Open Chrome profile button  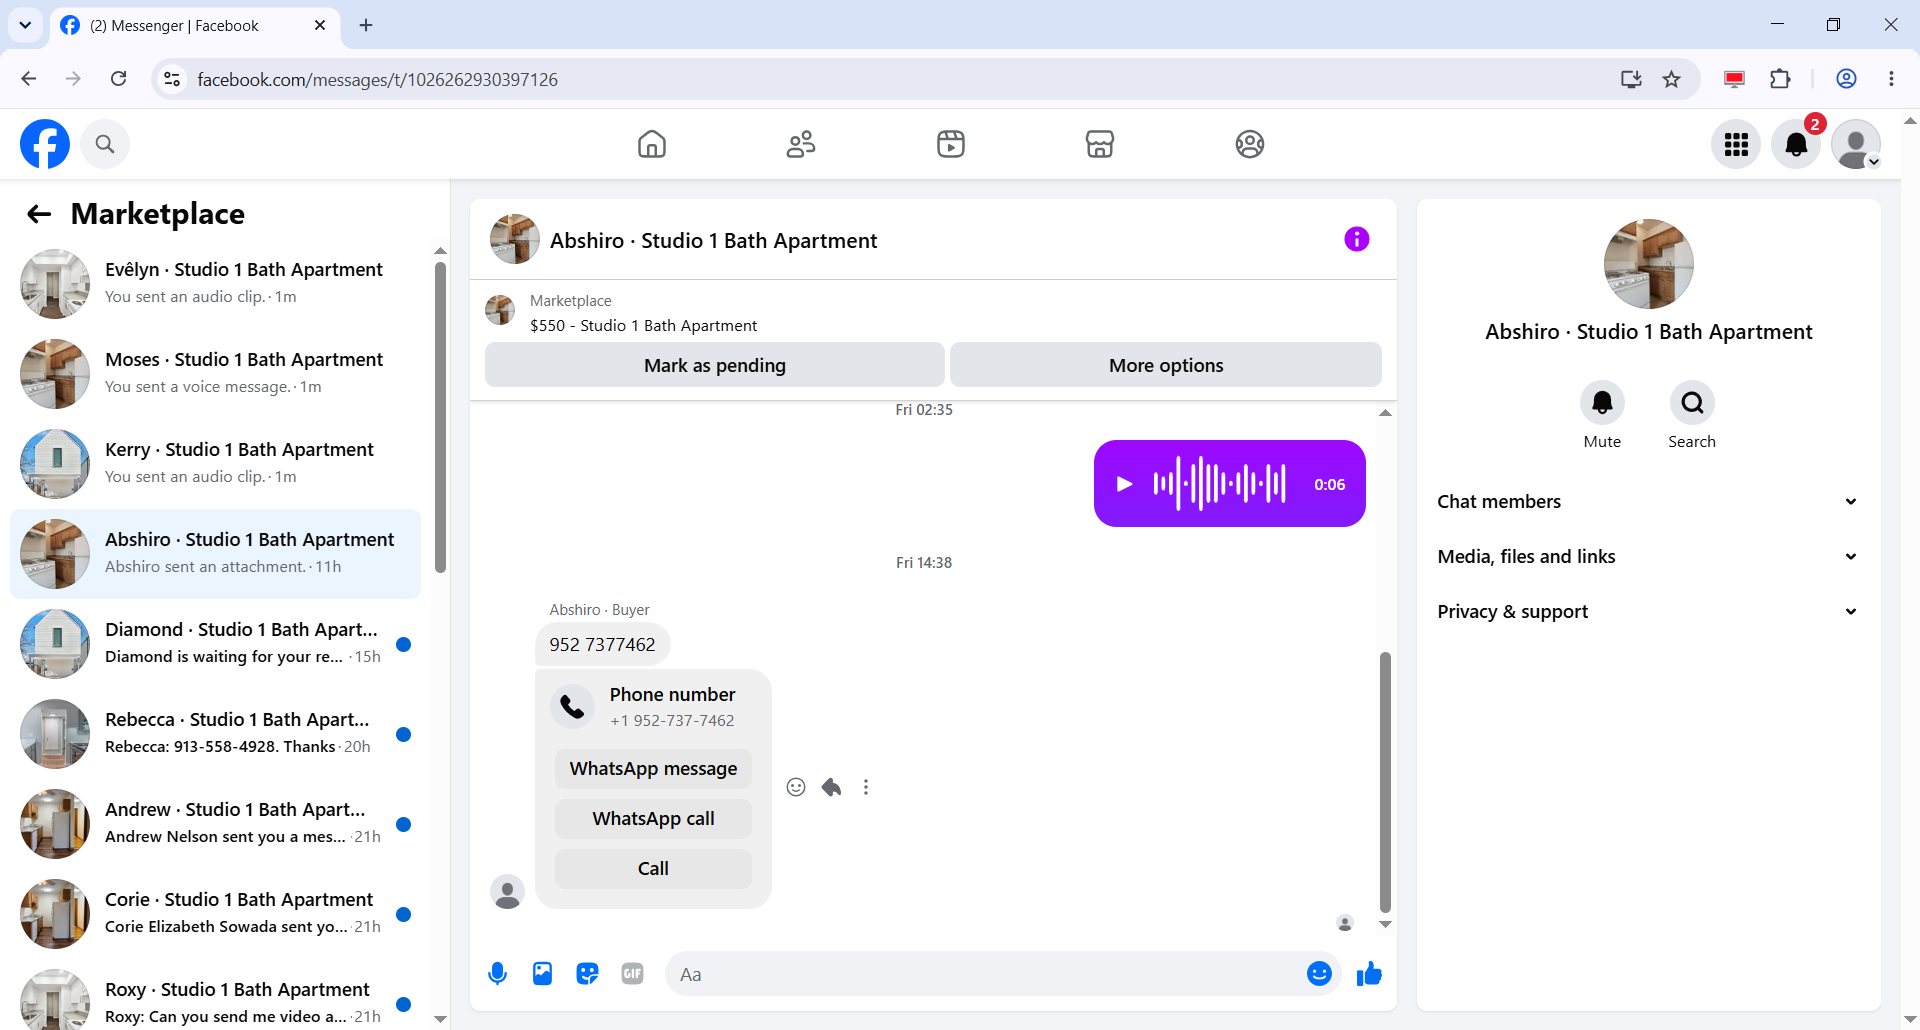pyautogui.click(x=1846, y=79)
